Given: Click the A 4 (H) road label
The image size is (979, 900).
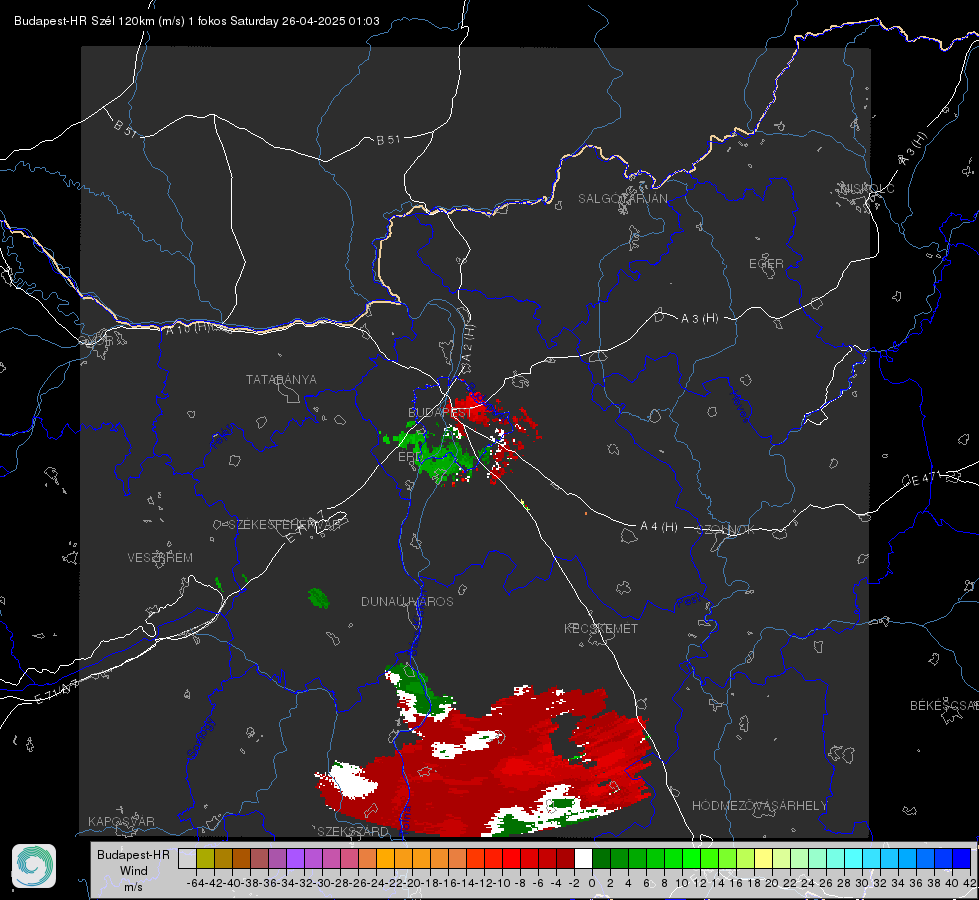Looking at the screenshot, I should coord(659,527).
